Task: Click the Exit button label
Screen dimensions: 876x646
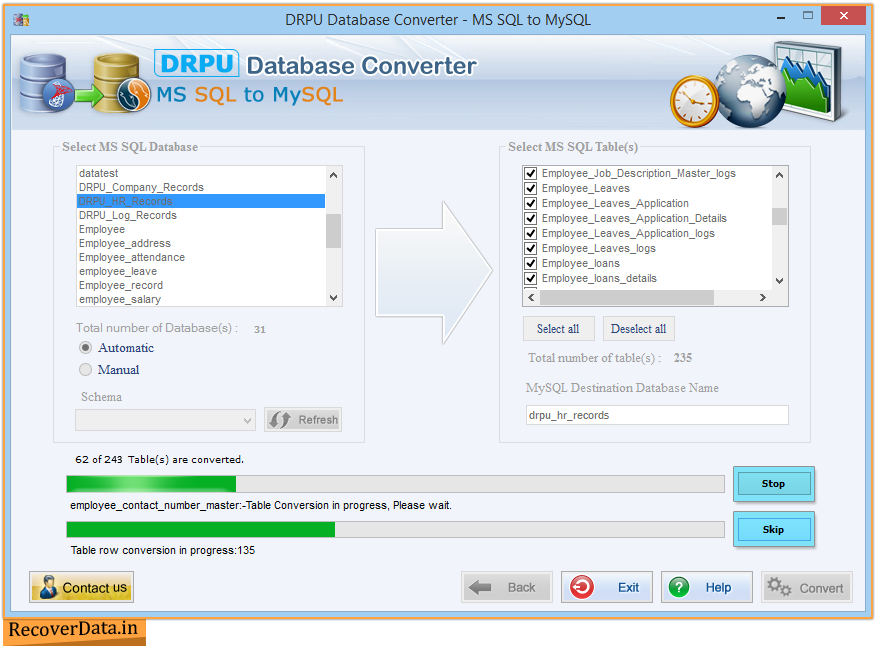Action: click(628, 587)
